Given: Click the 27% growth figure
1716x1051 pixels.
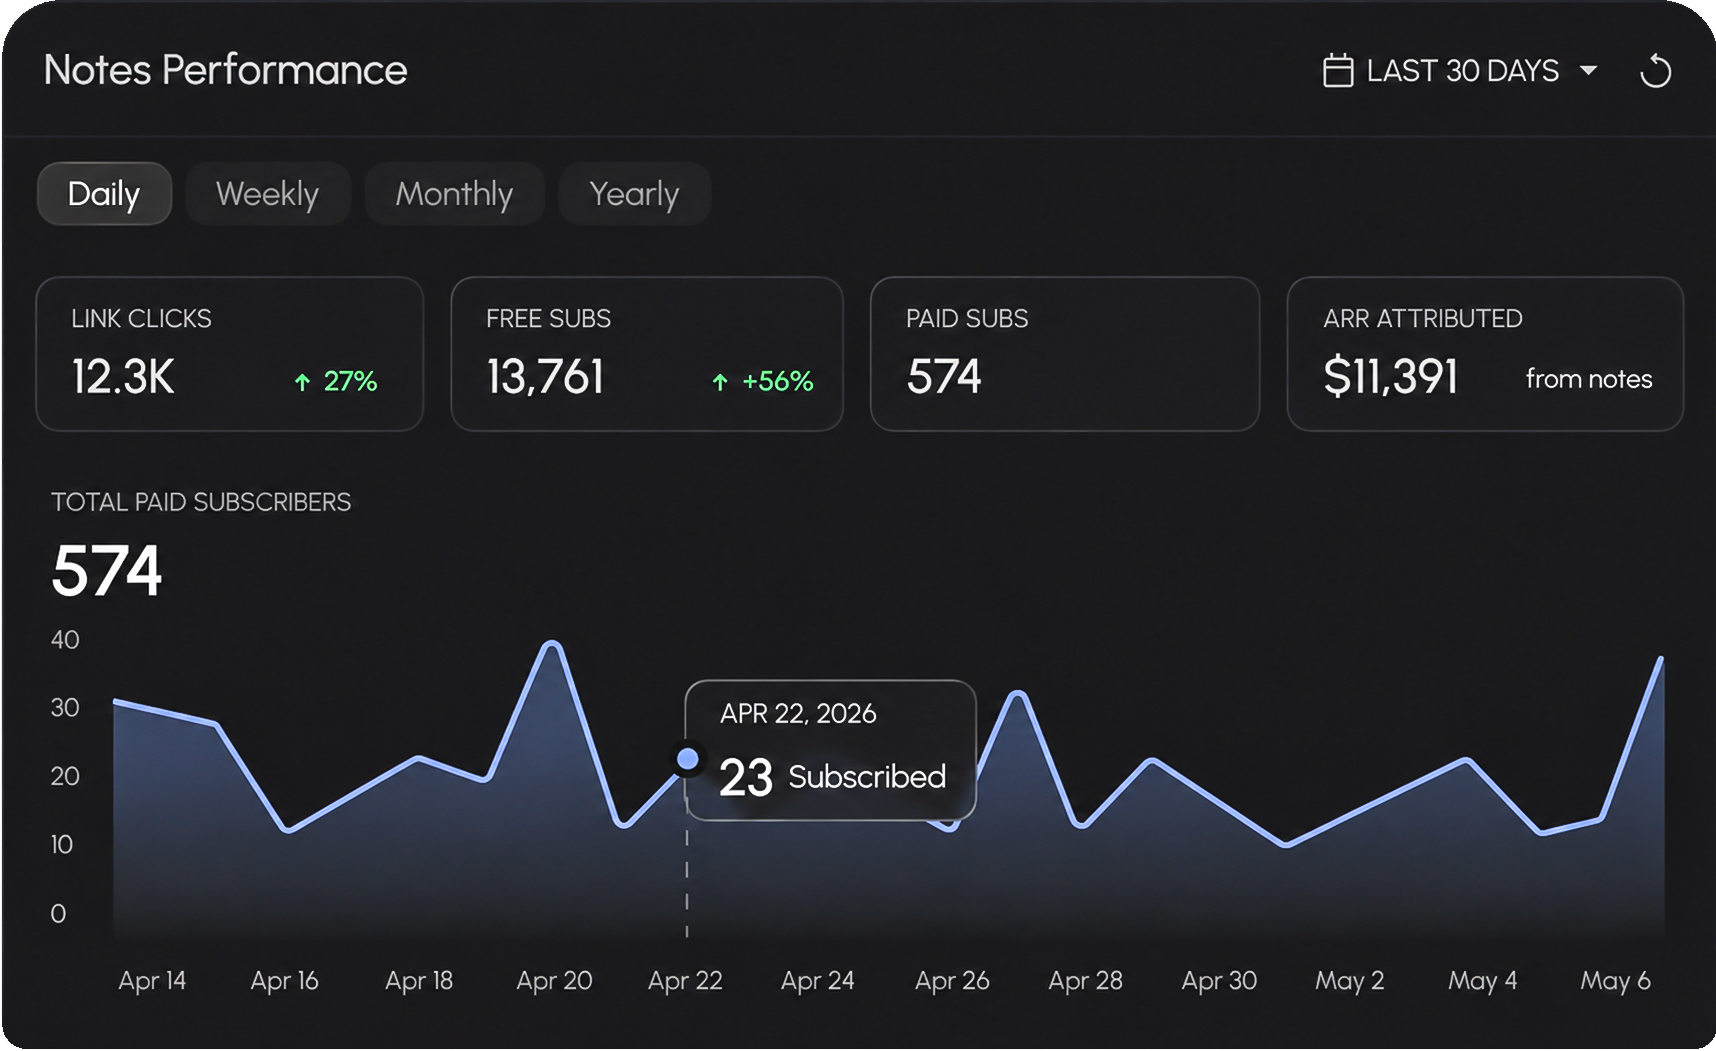Looking at the screenshot, I should coord(350,381).
